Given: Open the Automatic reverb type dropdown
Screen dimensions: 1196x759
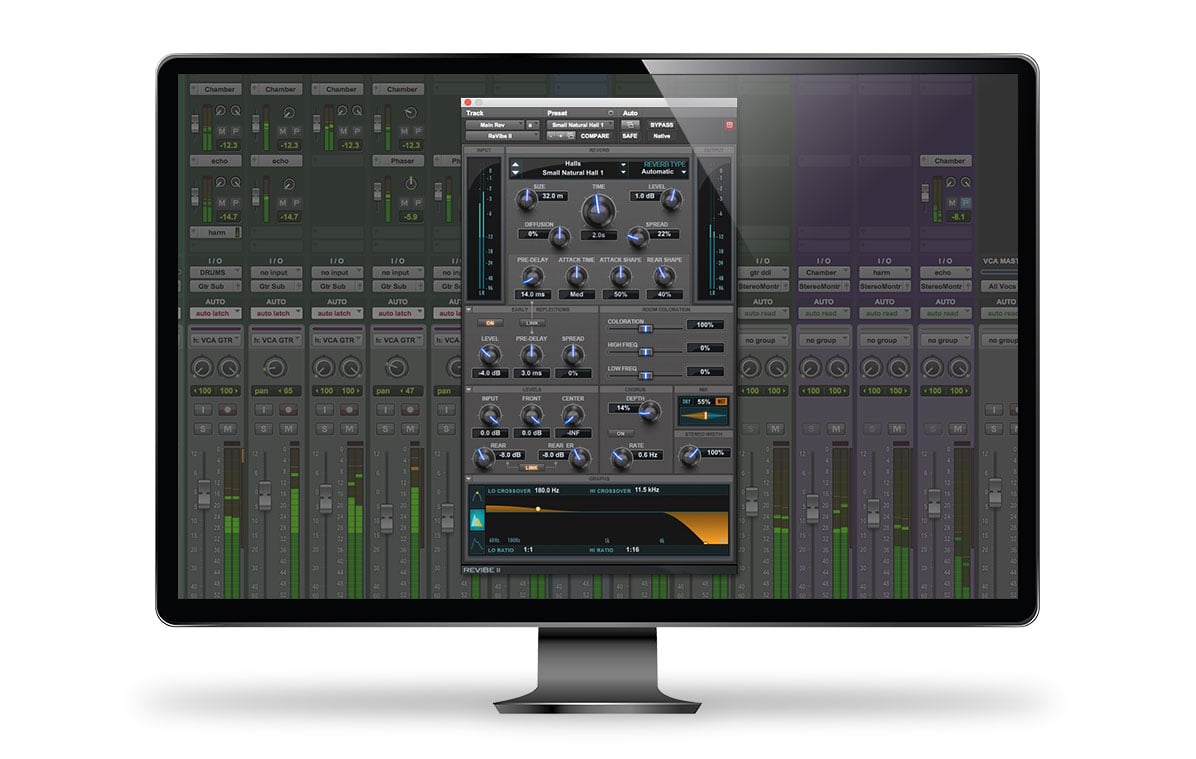Looking at the screenshot, I should (661, 171).
